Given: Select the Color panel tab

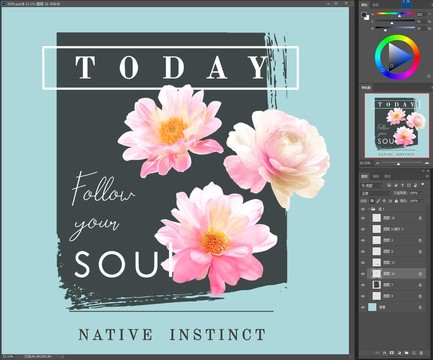Looking at the screenshot, I should [x=364, y=5].
